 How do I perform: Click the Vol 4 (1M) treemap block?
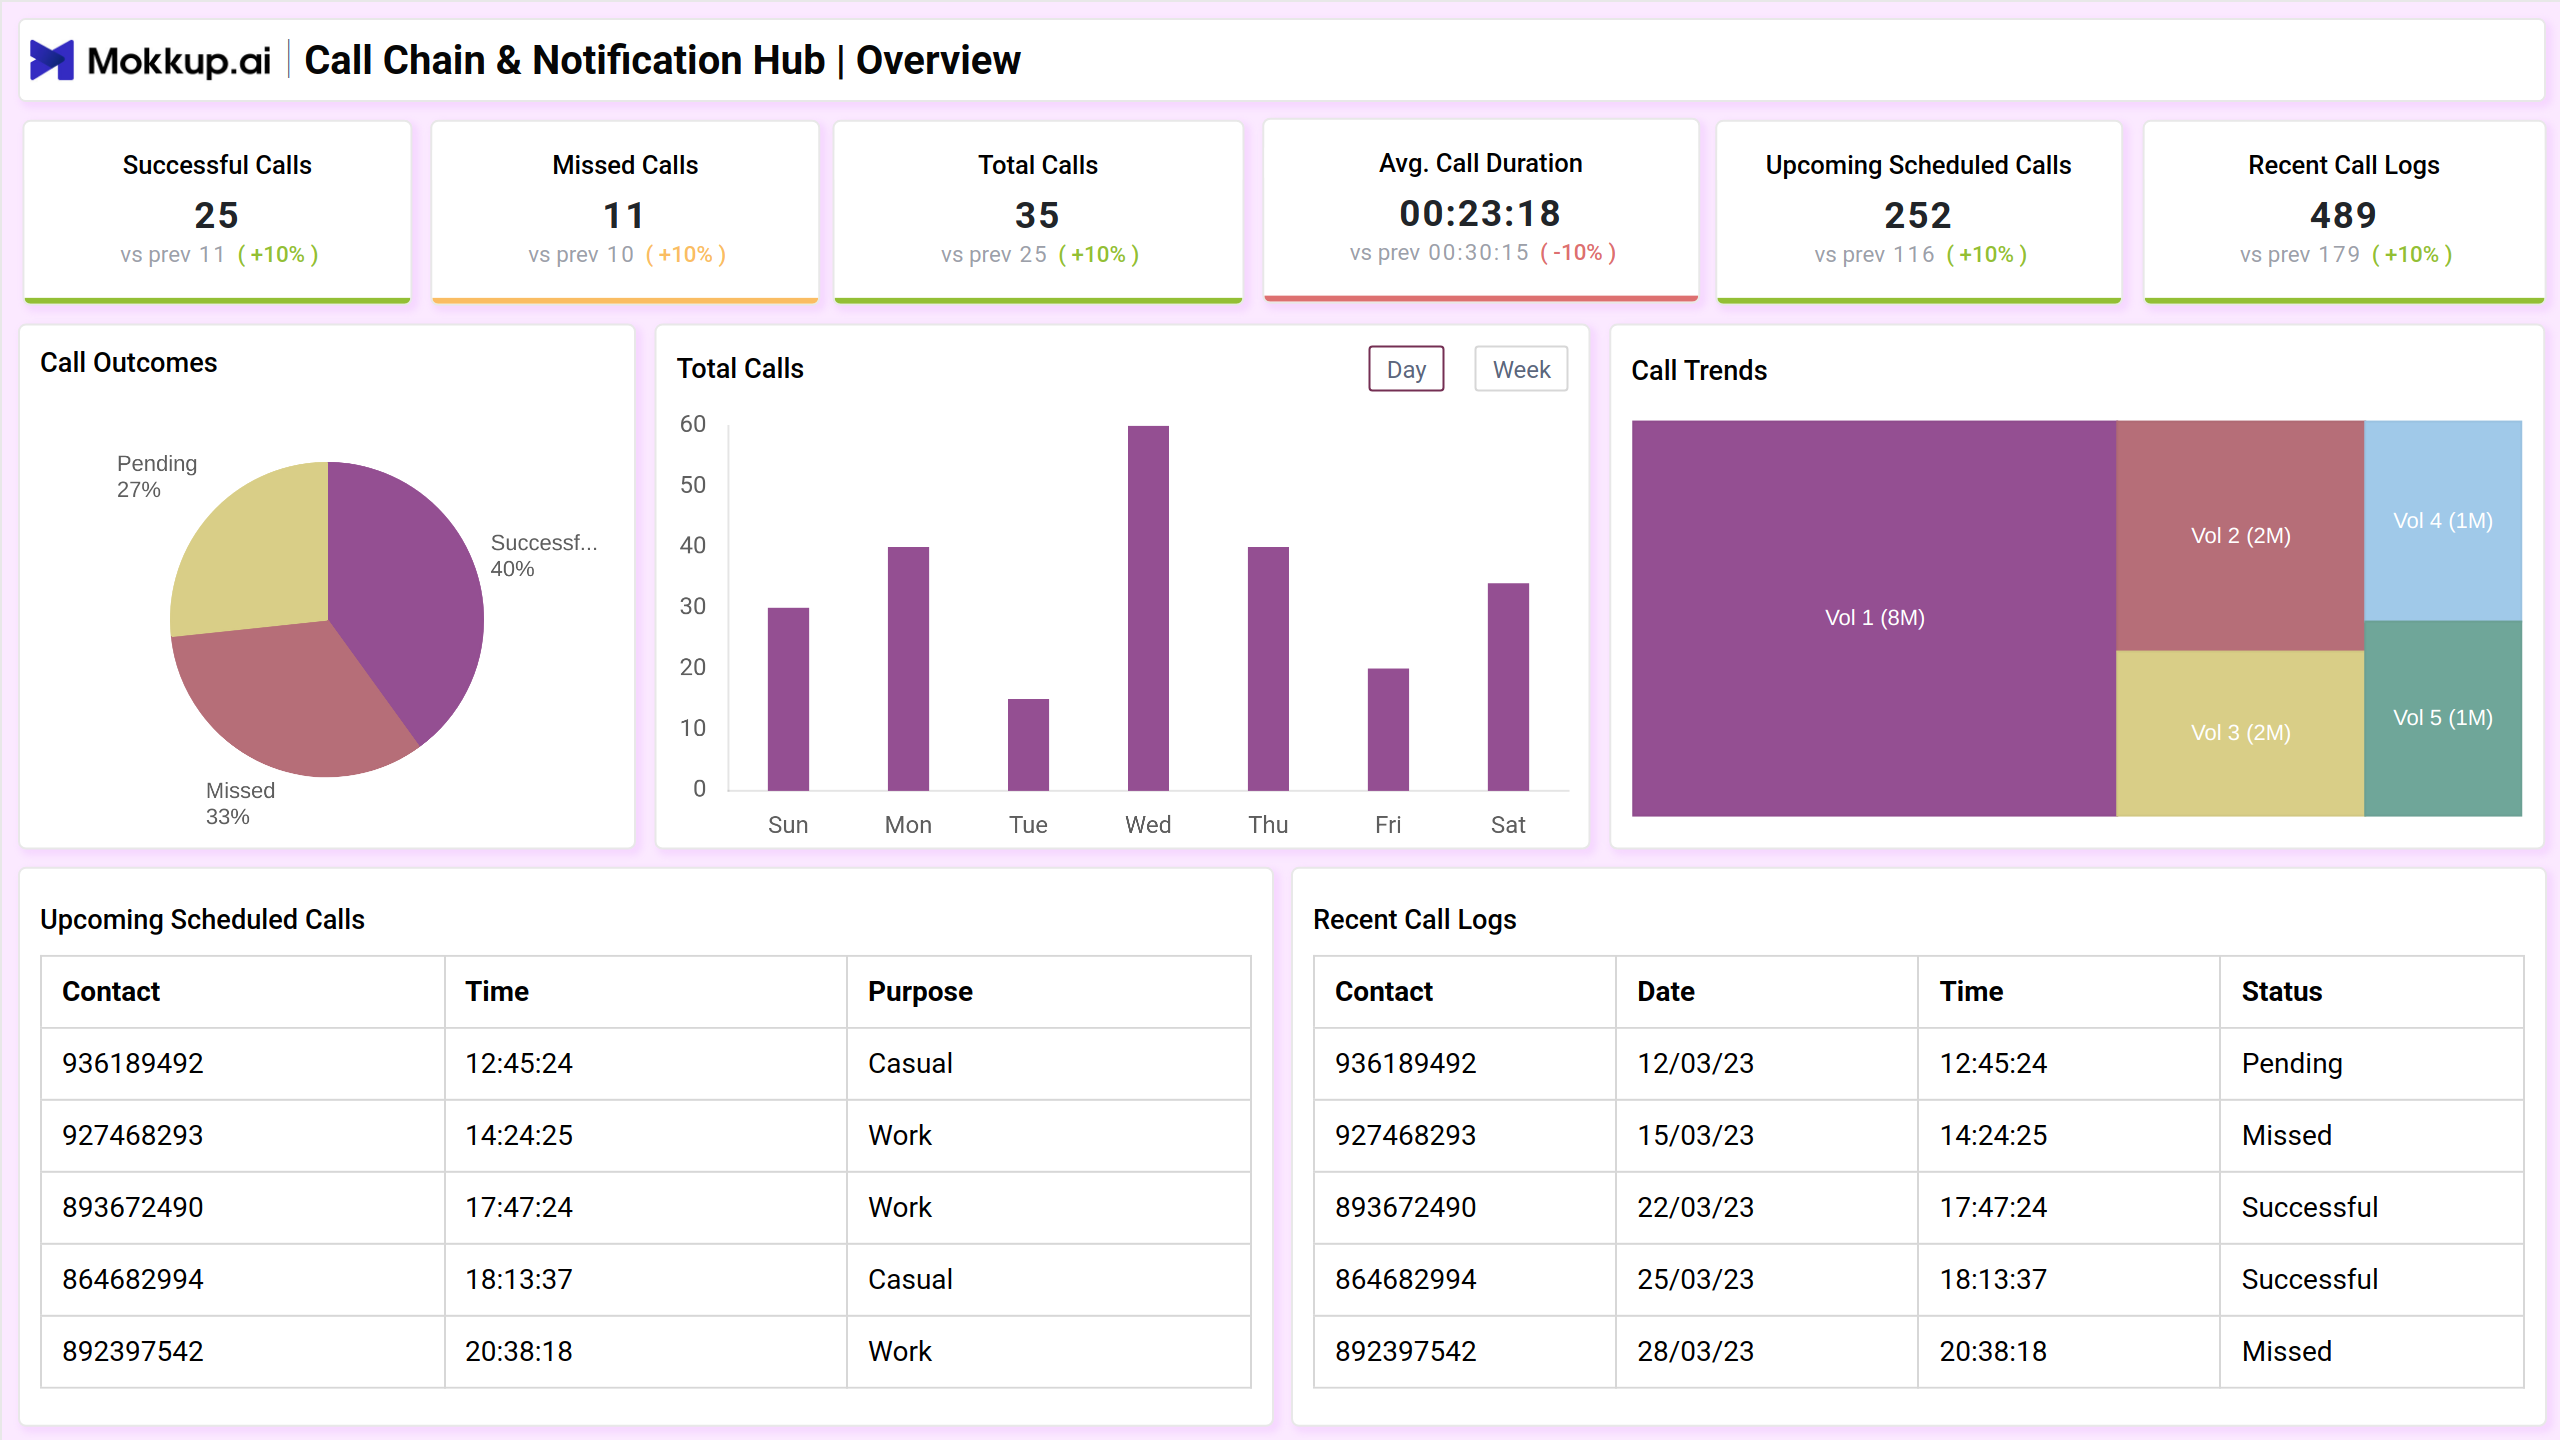pyautogui.click(x=2443, y=520)
